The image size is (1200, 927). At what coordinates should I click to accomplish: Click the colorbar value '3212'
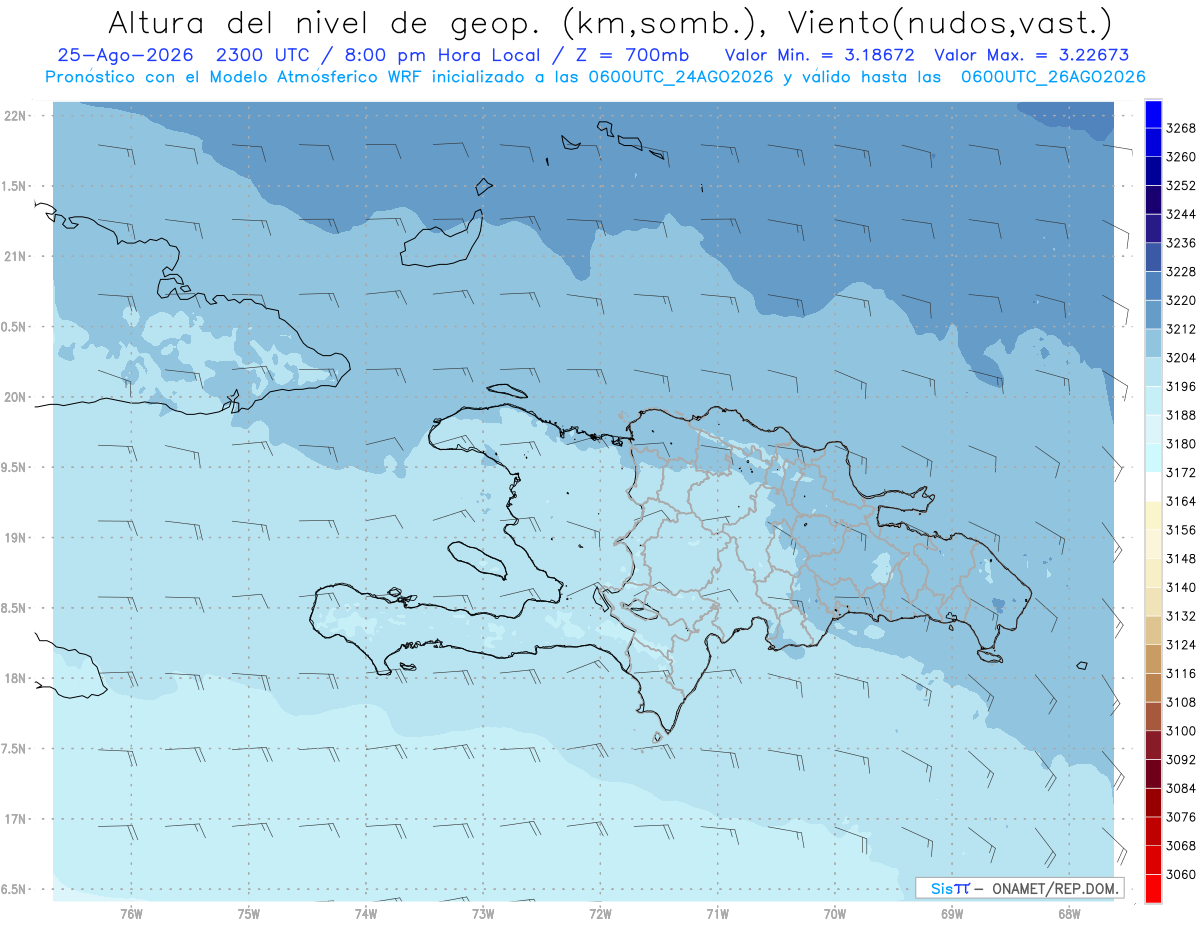(1180, 329)
